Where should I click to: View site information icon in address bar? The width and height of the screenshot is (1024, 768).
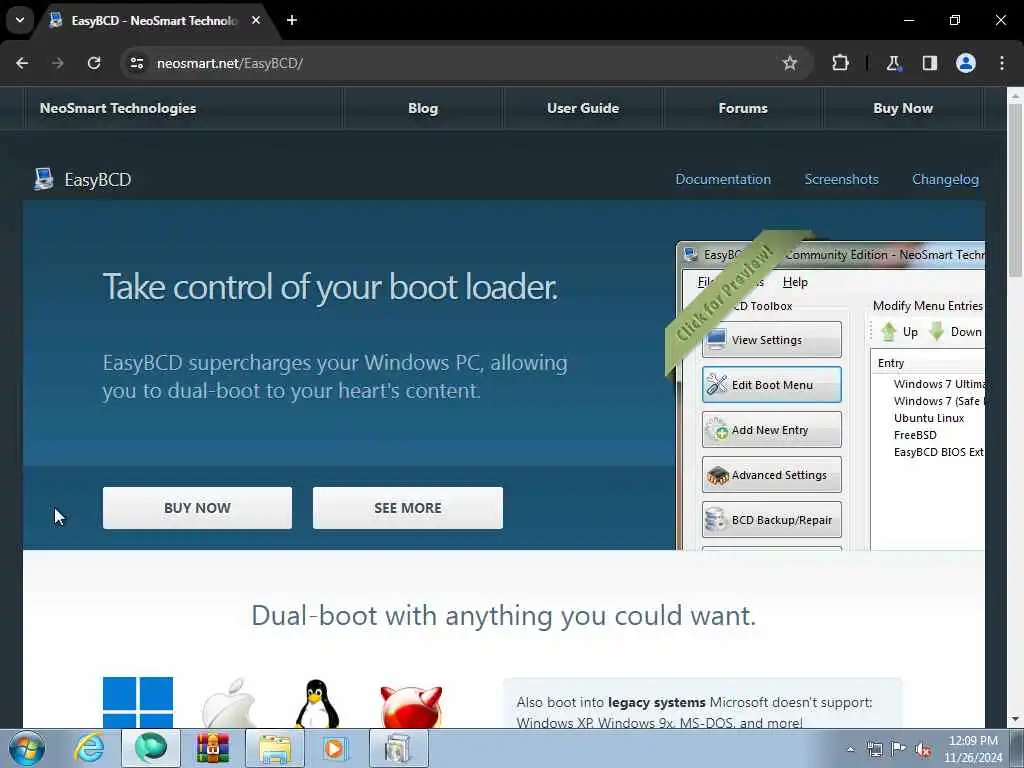[x=137, y=63]
